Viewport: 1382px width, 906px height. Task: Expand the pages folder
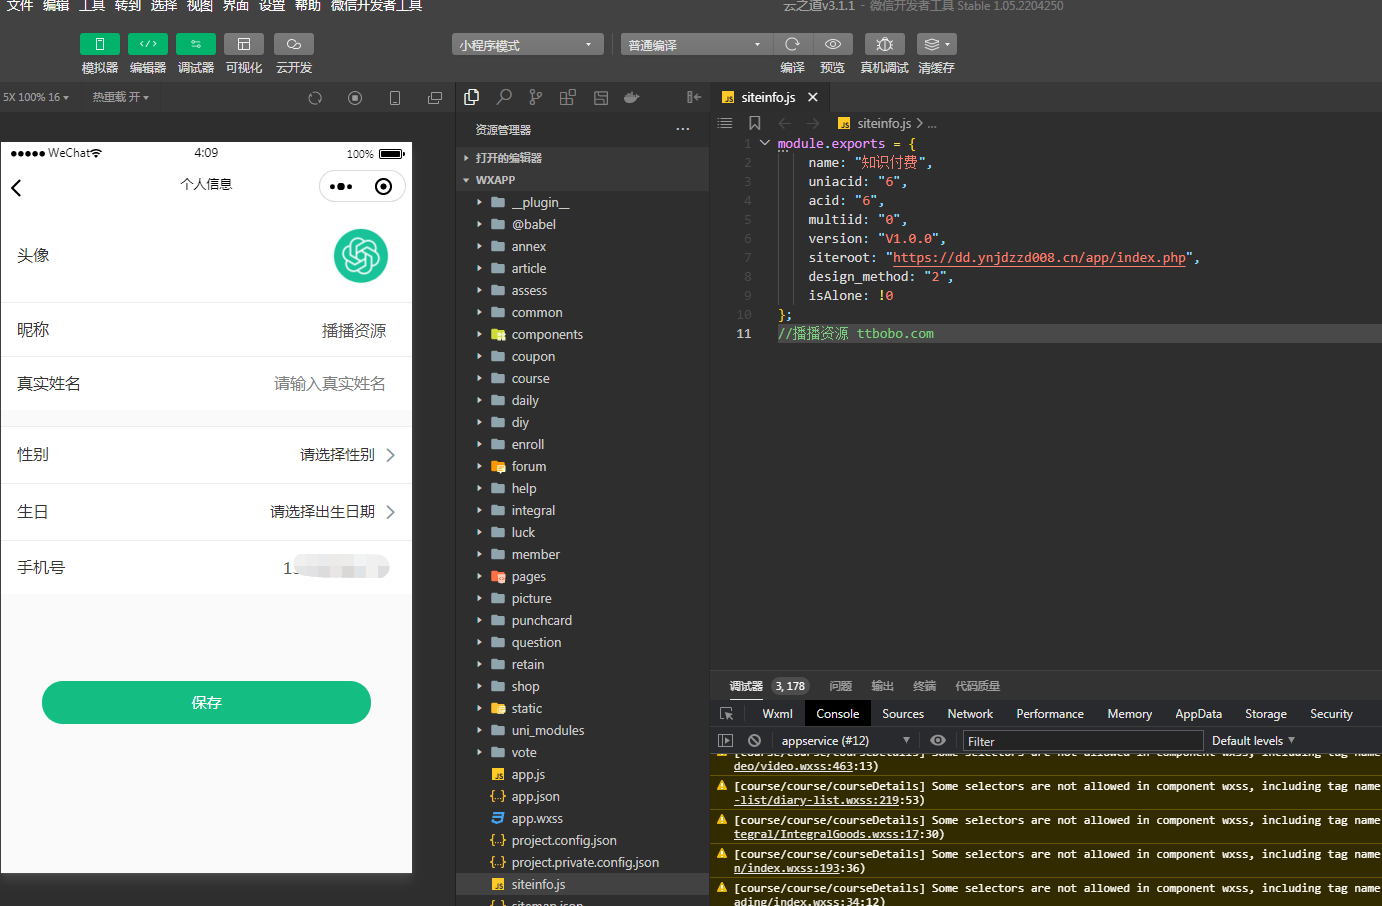pos(582,576)
